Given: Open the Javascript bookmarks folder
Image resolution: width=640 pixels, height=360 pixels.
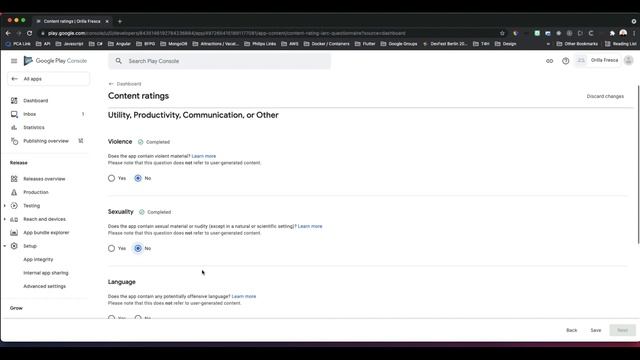Looking at the screenshot, I should [69, 44].
